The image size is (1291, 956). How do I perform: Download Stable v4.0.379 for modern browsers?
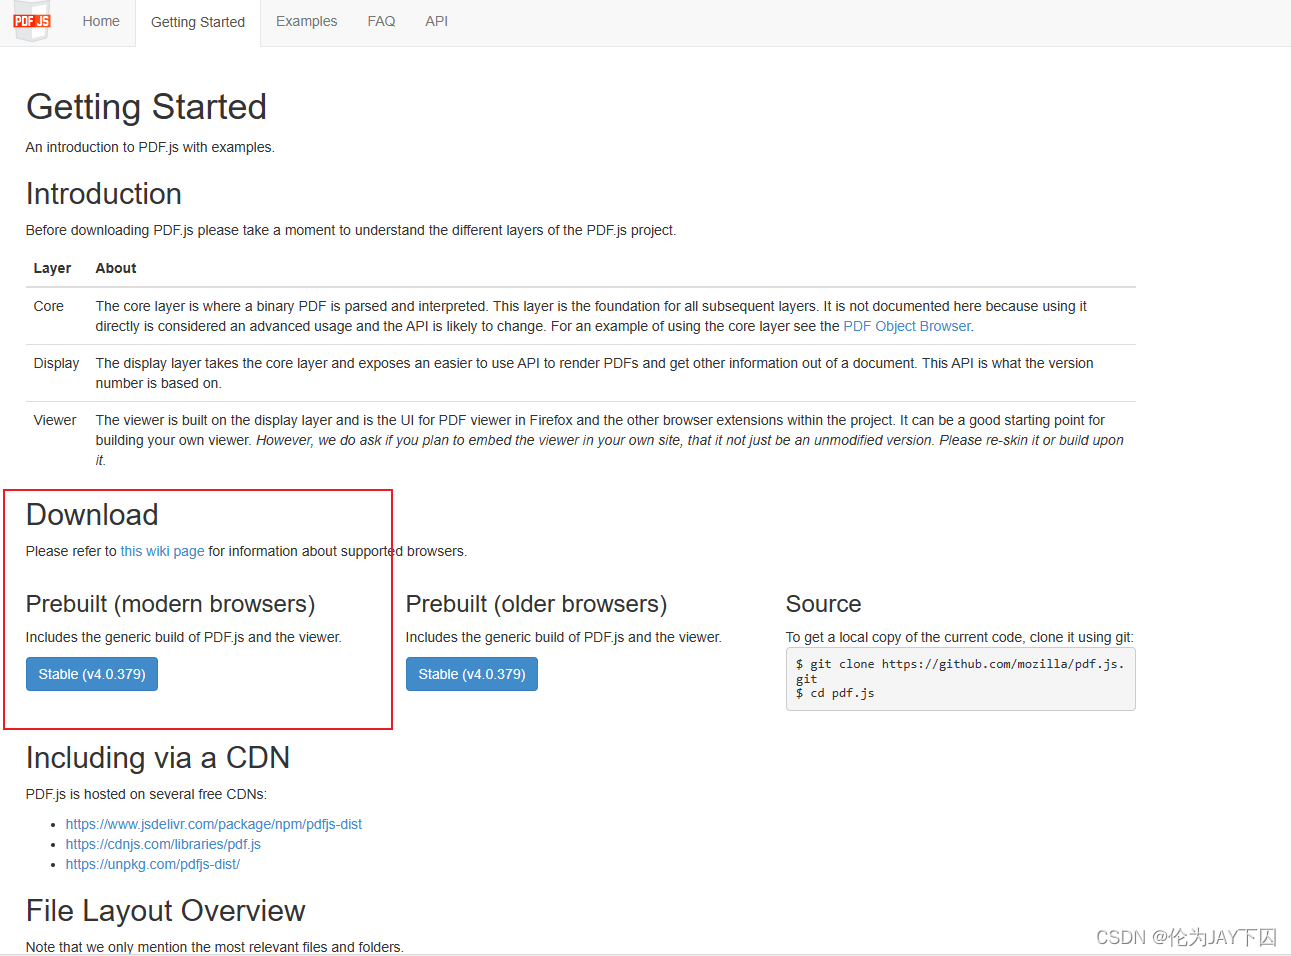[x=92, y=674]
